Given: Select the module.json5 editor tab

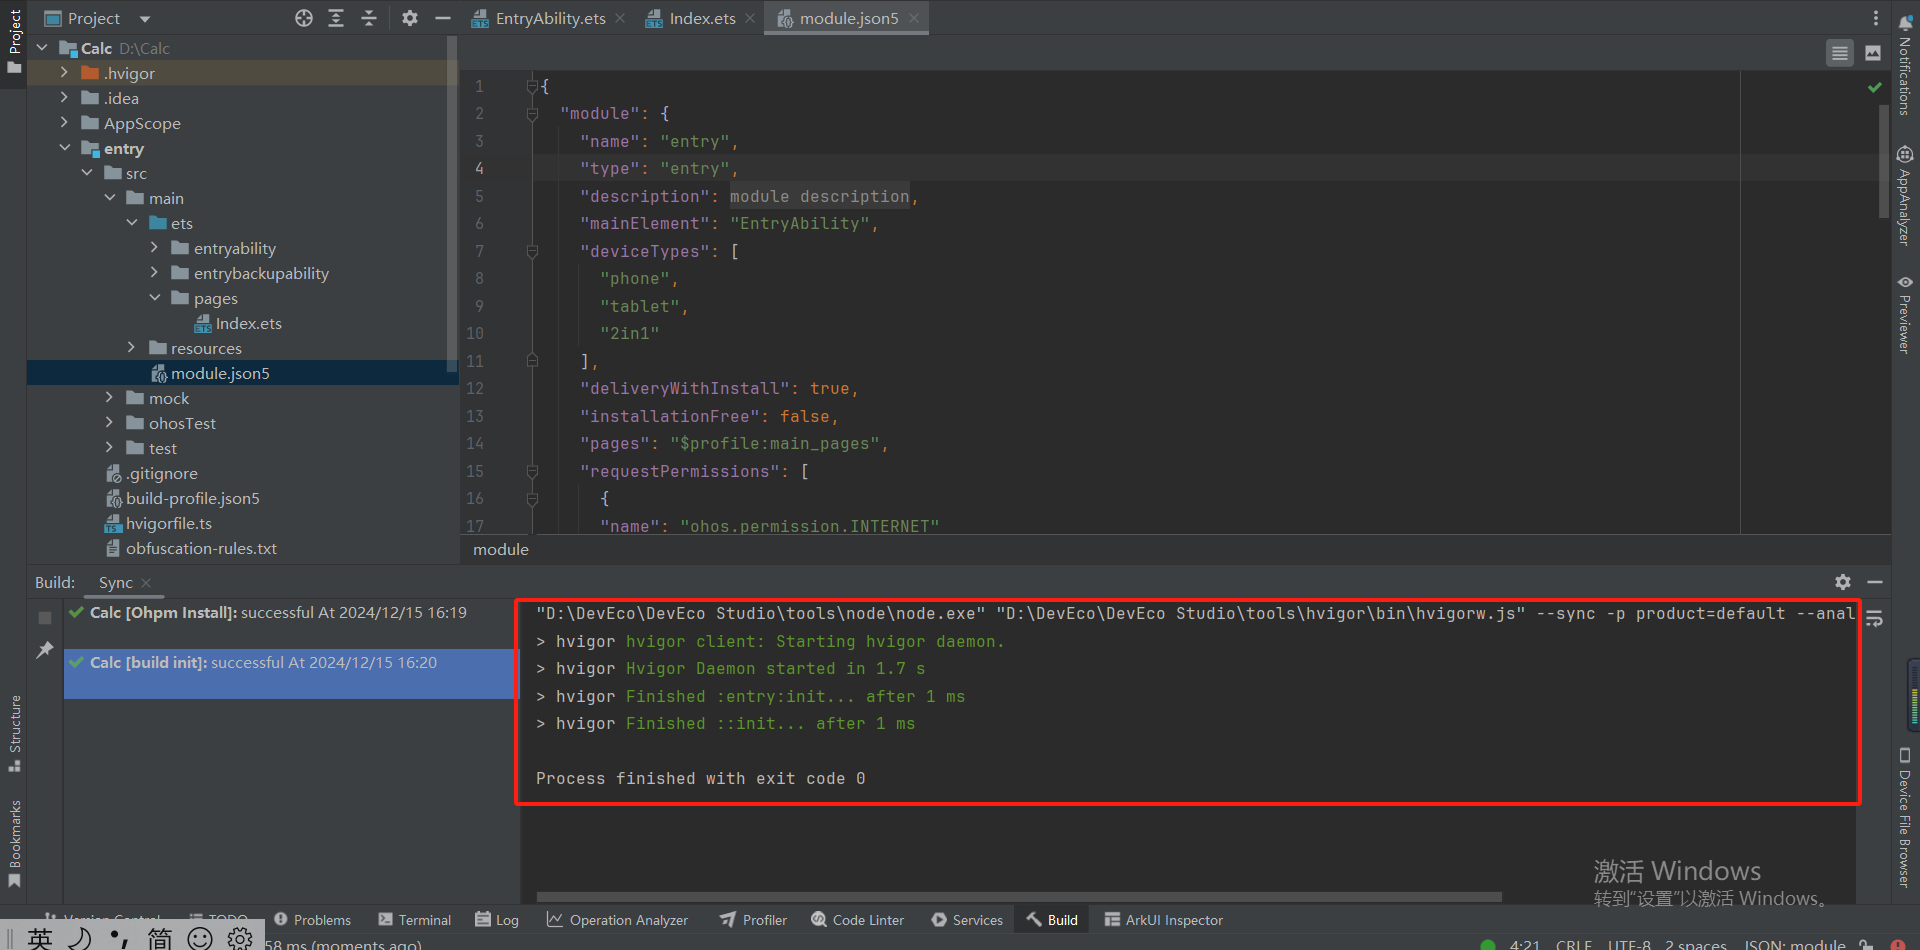Looking at the screenshot, I should [x=847, y=18].
